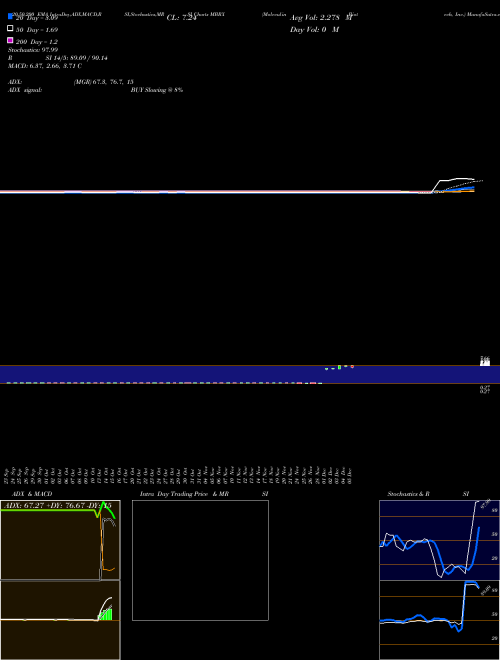Open the empty Intra Day Trading Price chart
The width and height of the screenshot is (500, 660).
[200, 560]
